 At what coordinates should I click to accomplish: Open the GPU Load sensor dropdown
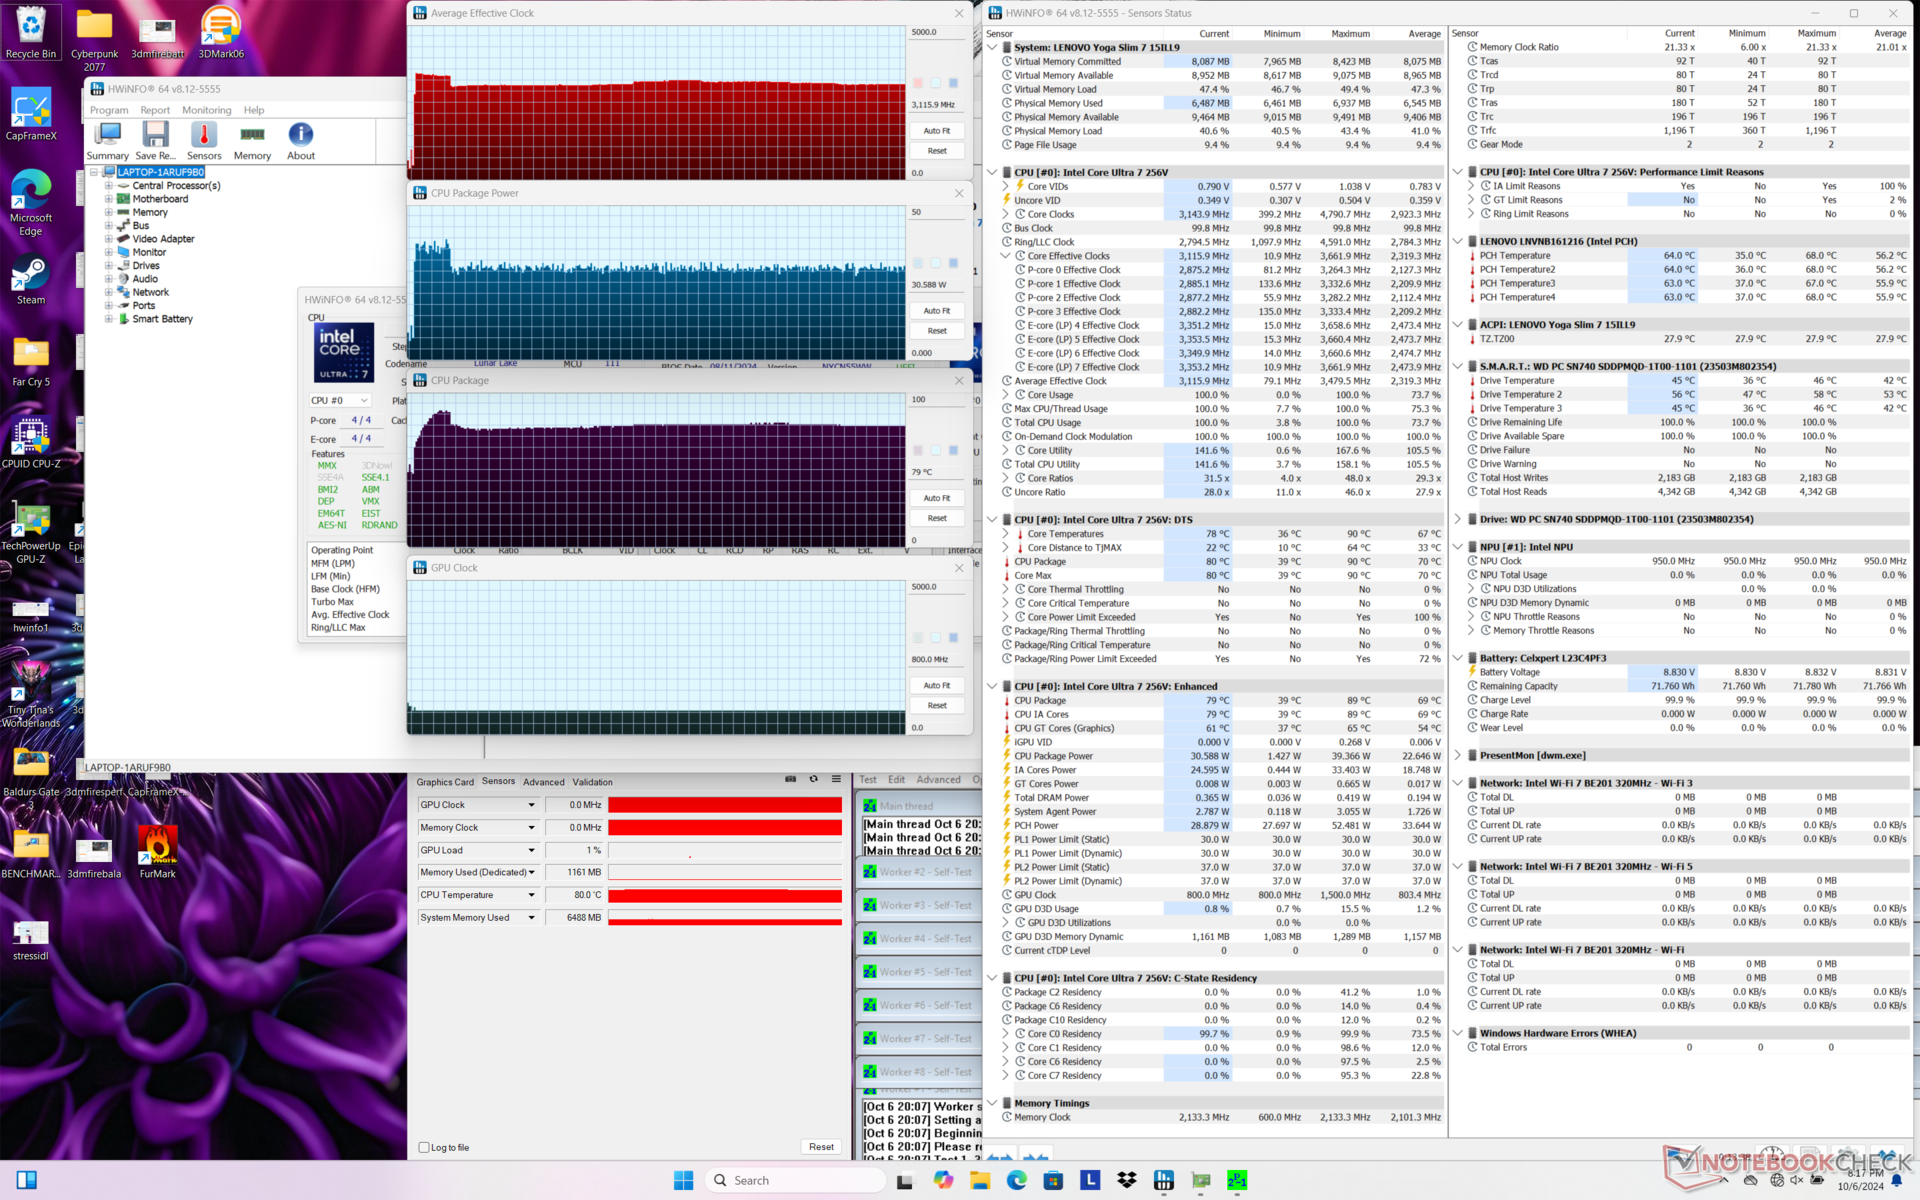pos(531,850)
